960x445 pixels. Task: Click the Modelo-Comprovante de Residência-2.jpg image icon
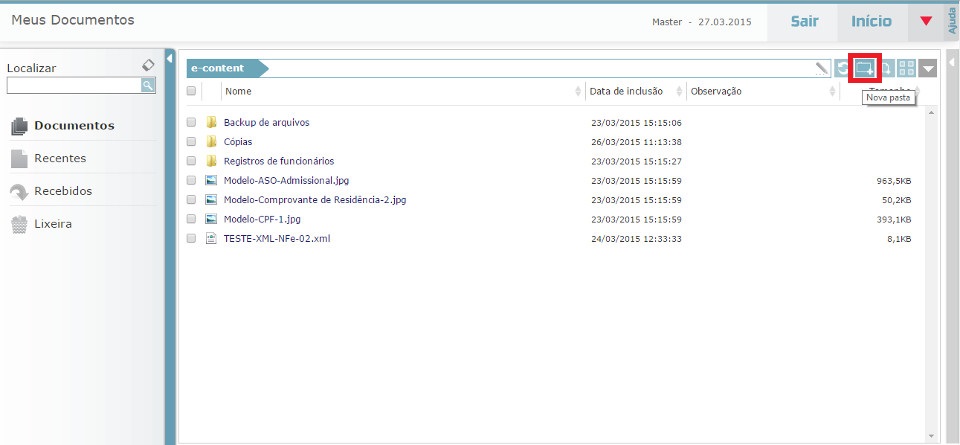(211, 200)
